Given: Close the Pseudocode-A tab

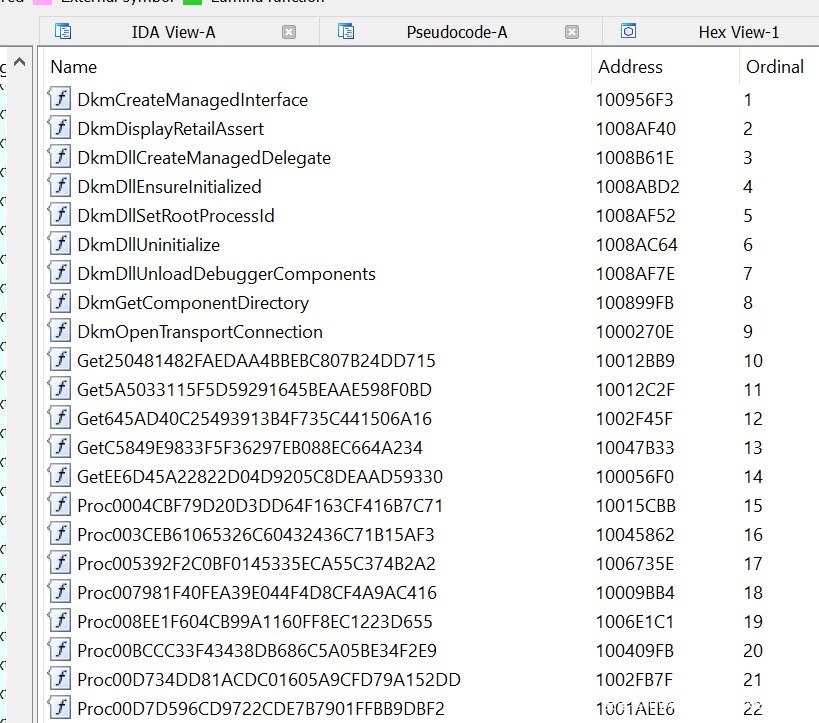Looking at the screenshot, I should pos(572,32).
